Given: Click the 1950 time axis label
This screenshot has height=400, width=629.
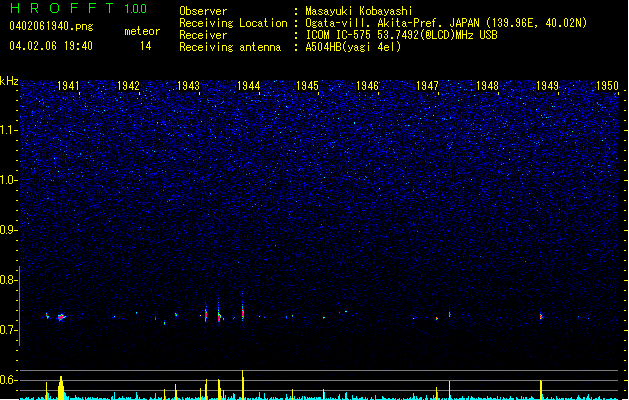Looking at the screenshot, I should click(607, 86).
